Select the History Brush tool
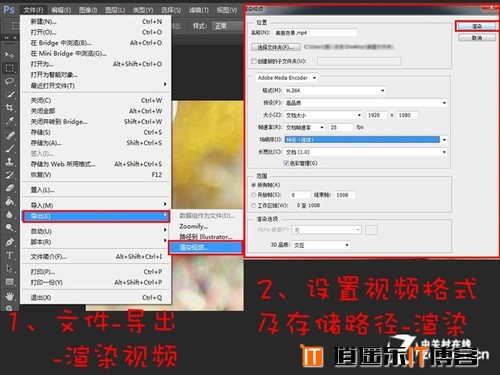The image size is (500, 375). 9,175
